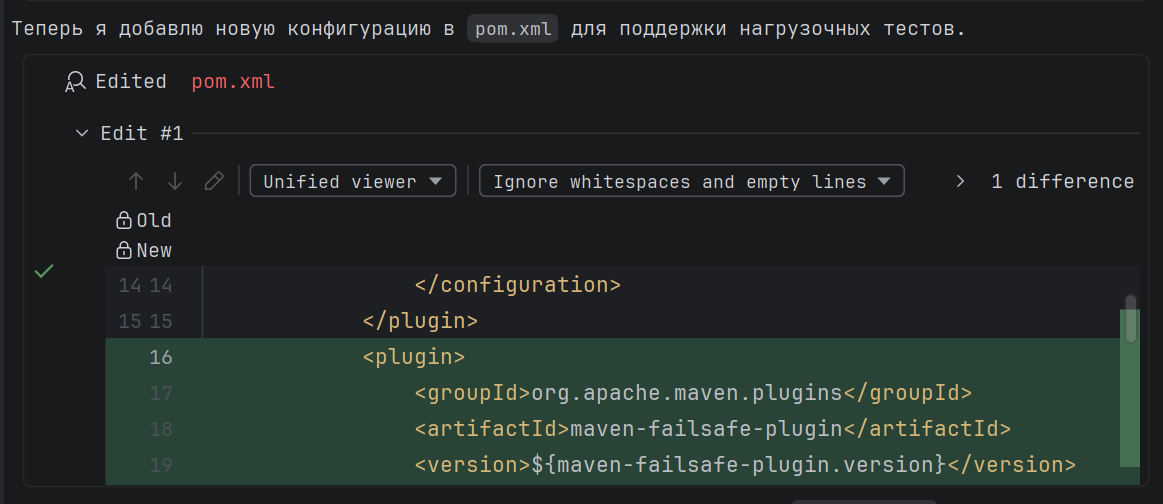This screenshot has height=504, width=1163.
Task: Click the diff viewer vertical scrollbar thumb
Action: [1131, 304]
